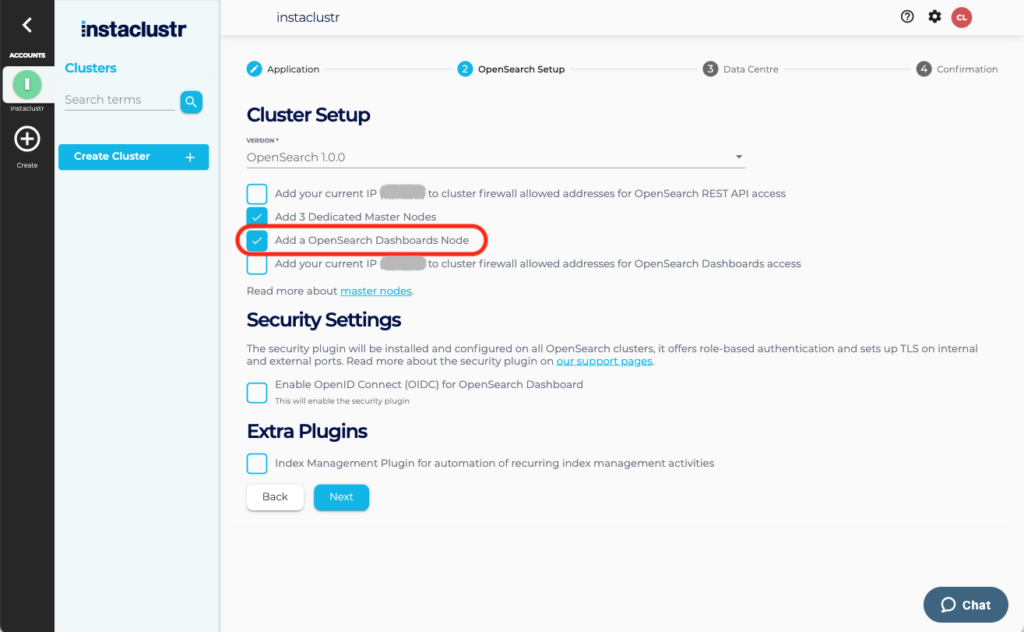Toggle Add a OpenSearch Dashboards Node checkbox

pyautogui.click(x=257, y=241)
